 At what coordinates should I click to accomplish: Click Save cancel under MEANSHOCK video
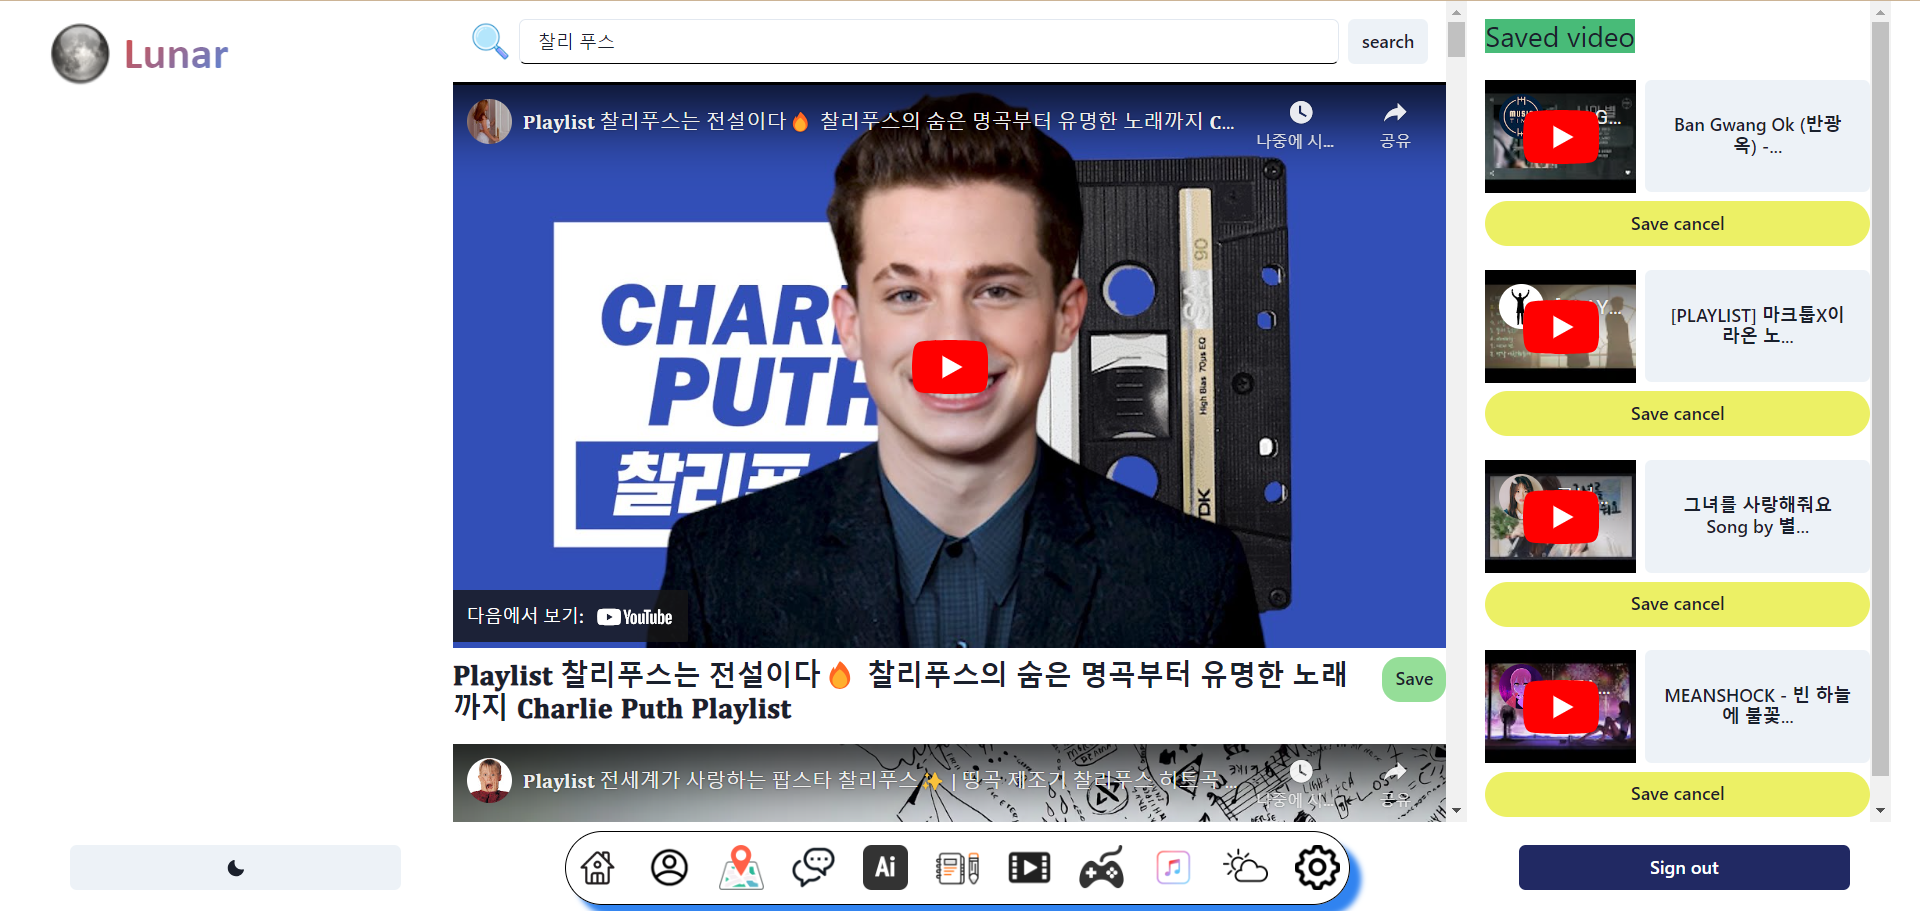[1677, 794]
